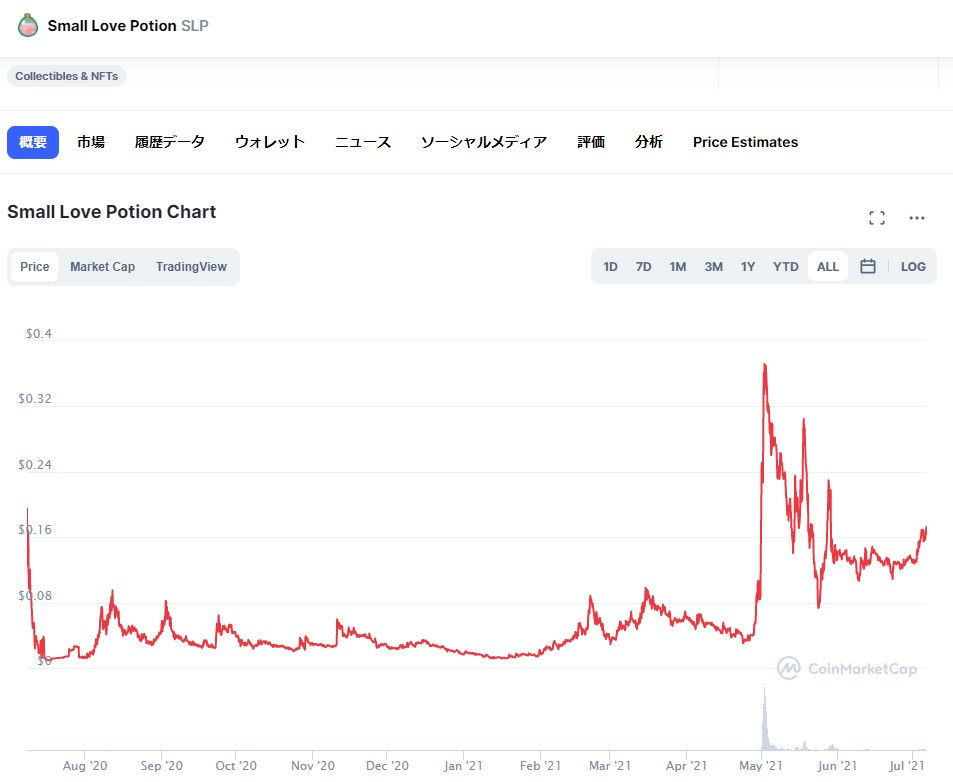
Task: Click the $0.24 axis label
Action: (x=35, y=465)
